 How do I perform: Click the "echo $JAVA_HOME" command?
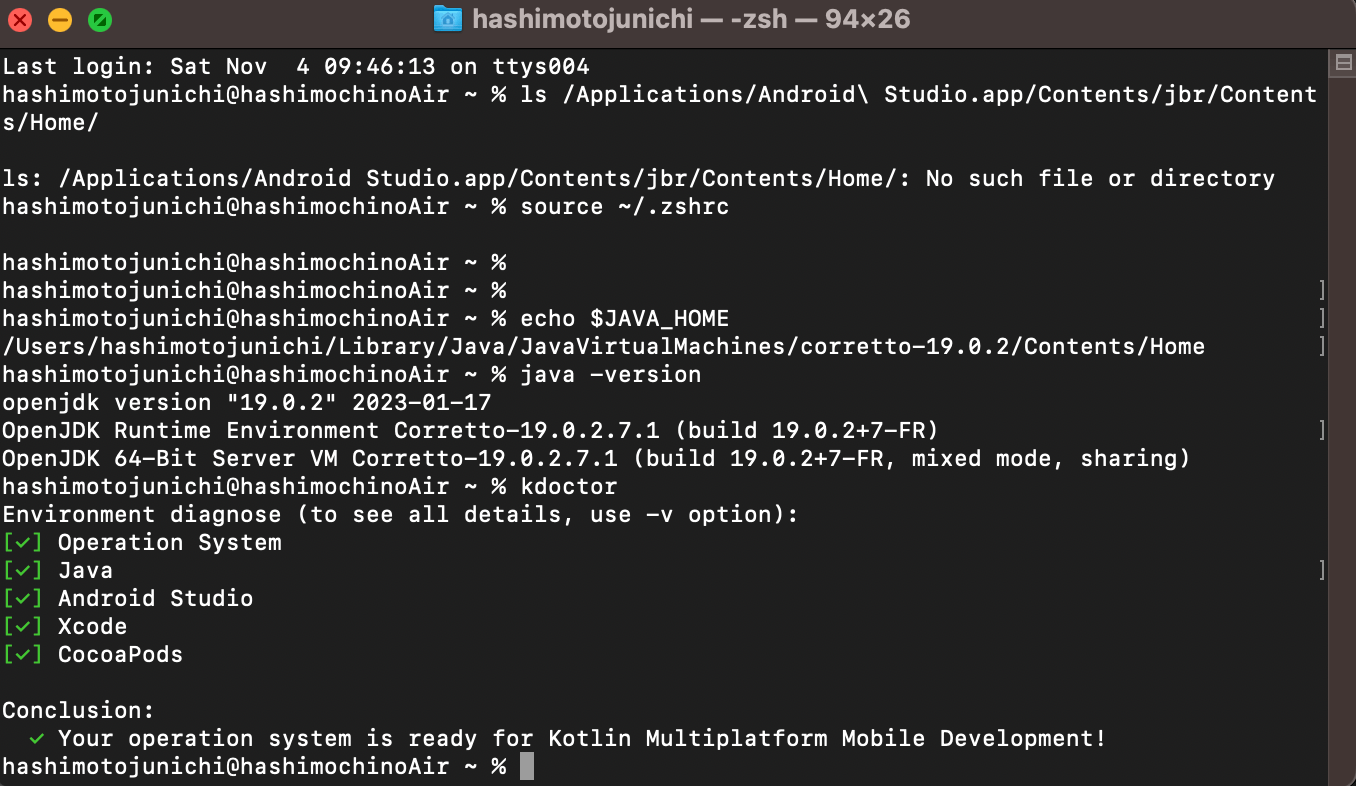click(625, 319)
